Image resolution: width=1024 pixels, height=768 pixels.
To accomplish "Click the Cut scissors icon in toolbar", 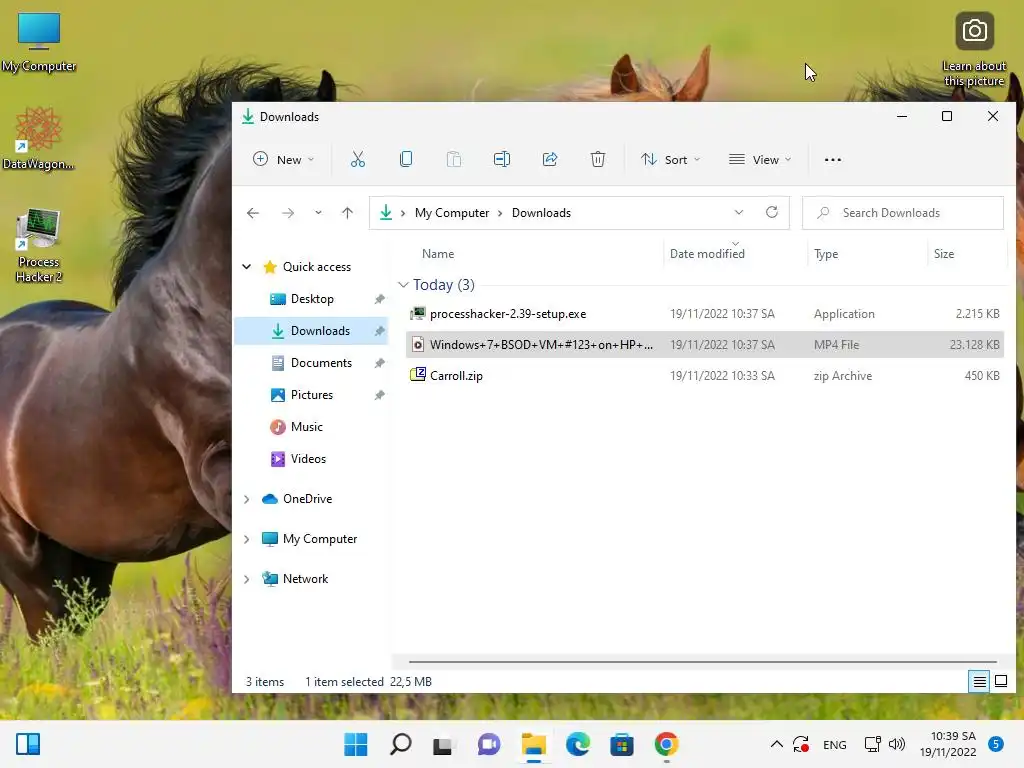I will (358, 159).
